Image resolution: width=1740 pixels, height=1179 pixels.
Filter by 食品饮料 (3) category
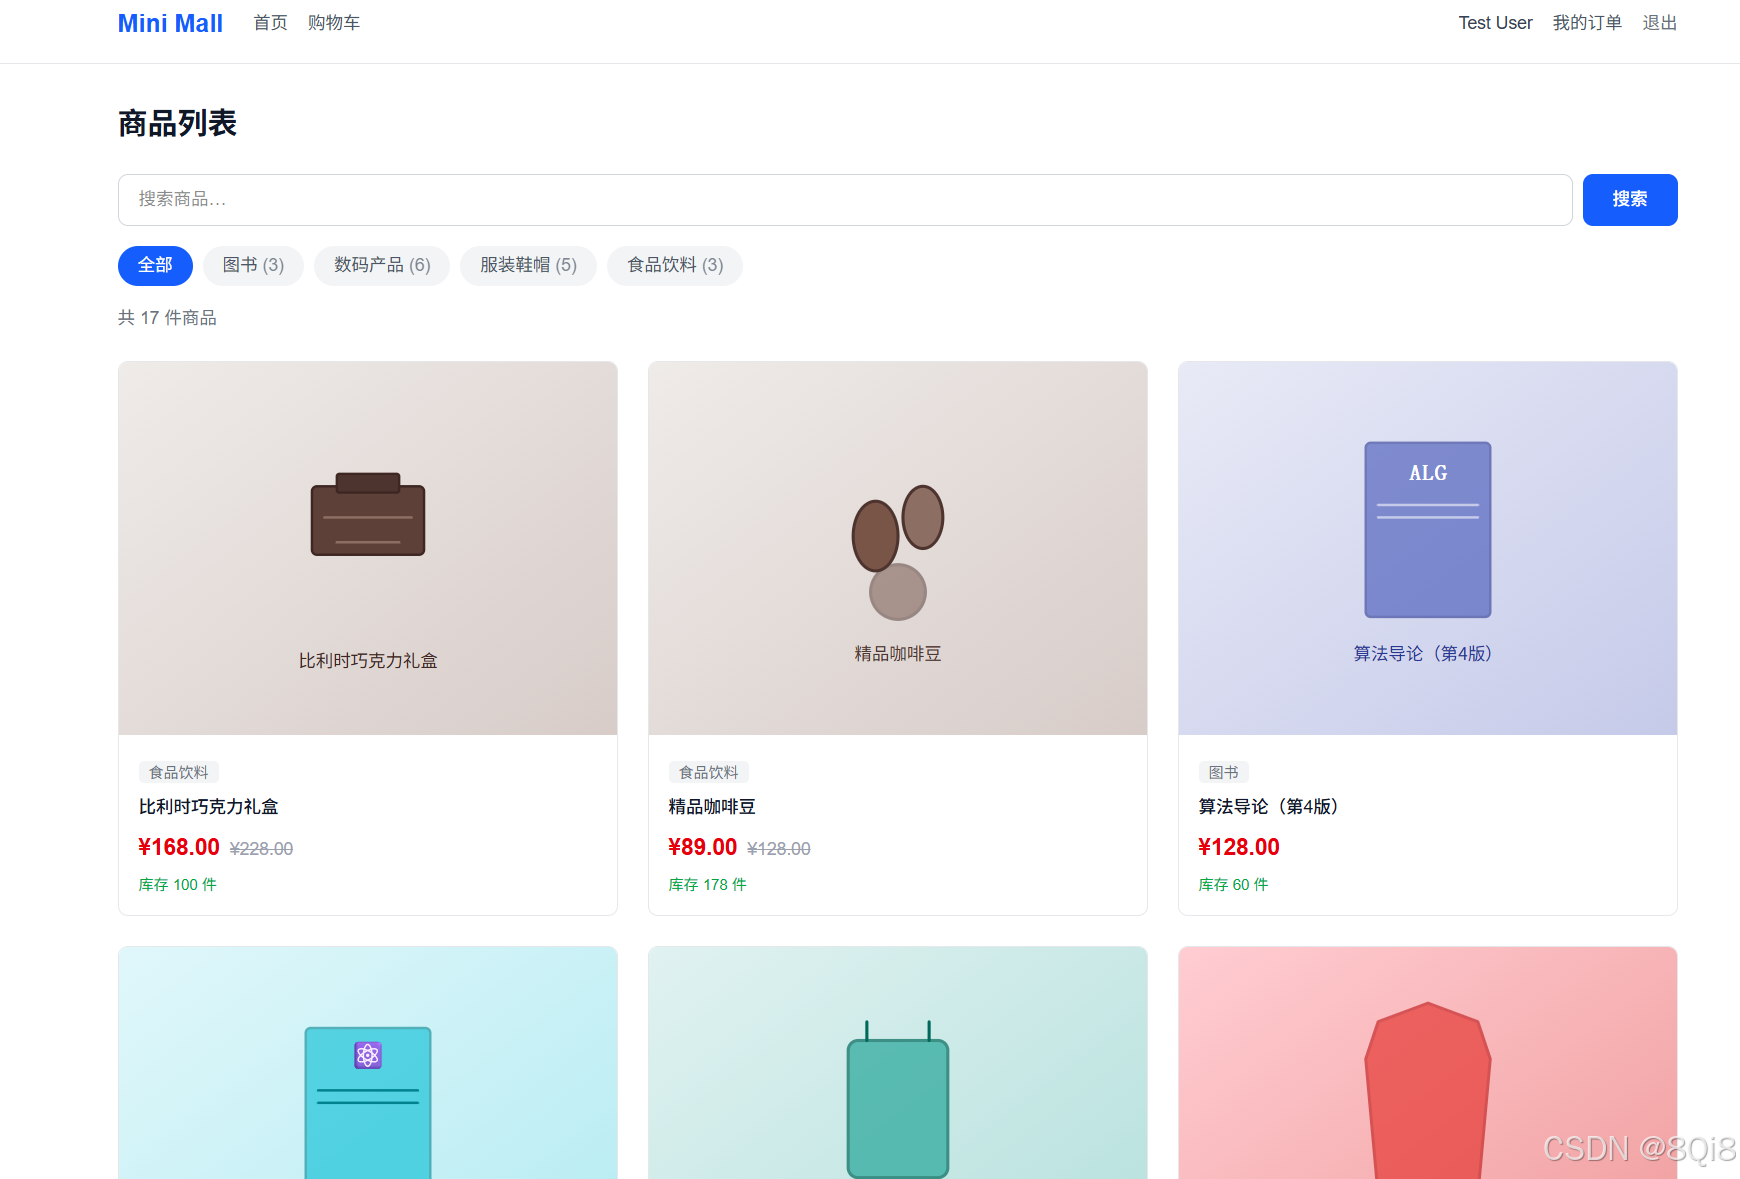pos(675,266)
